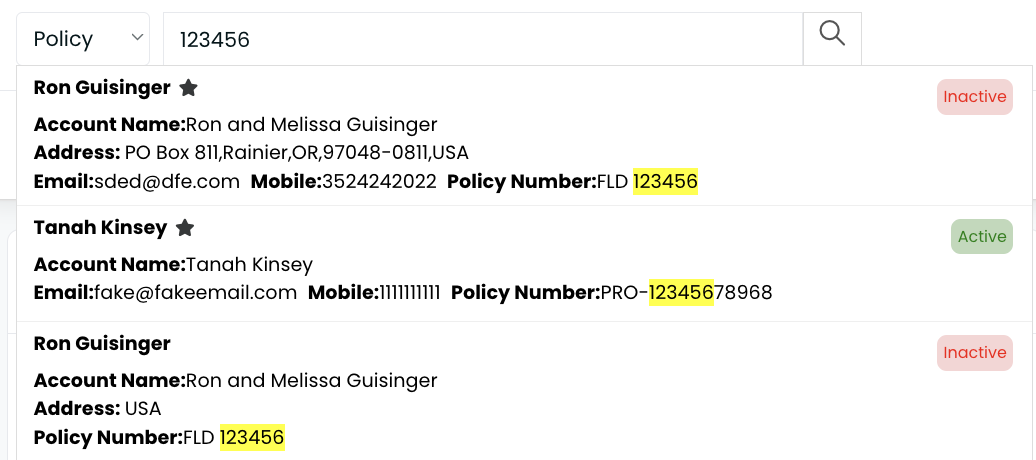
Task: Click the Inactive badge on first result
Action: click(x=975, y=97)
